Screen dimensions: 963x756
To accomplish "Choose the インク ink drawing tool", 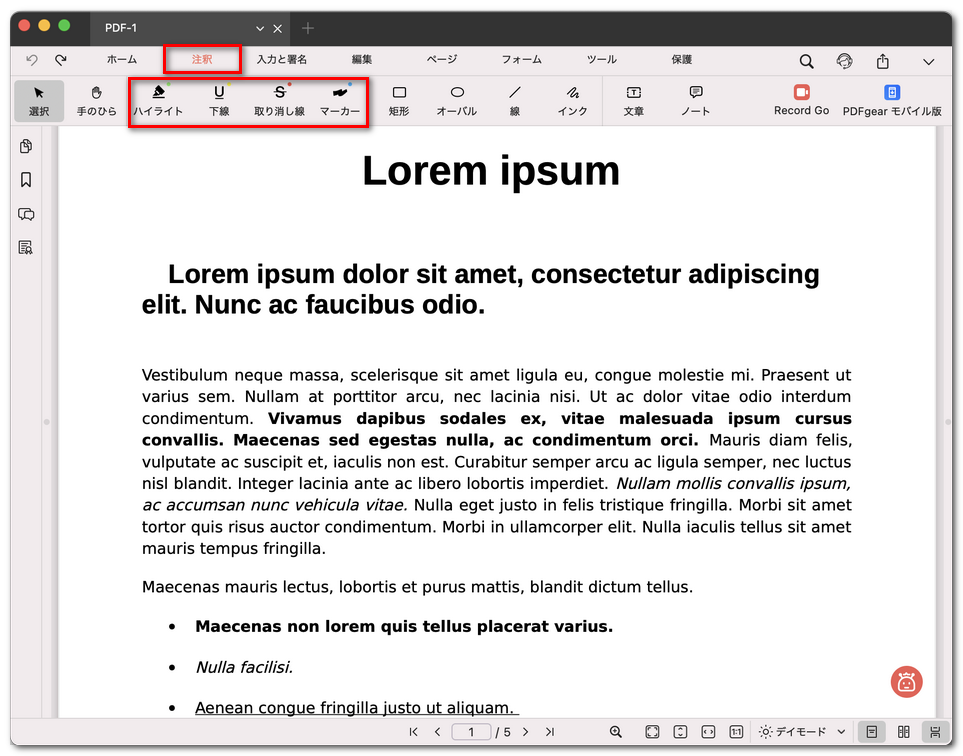I will [572, 100].
